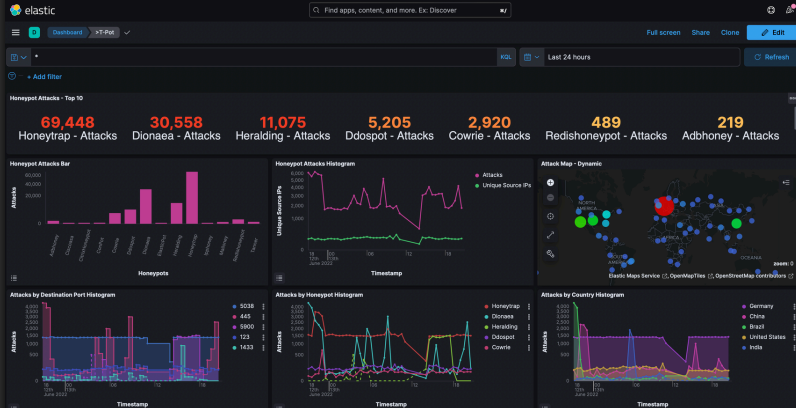Zoom in on the Attack Map
Image resolution: width=796 pixels, height=408 pixels.
(550, 182)
